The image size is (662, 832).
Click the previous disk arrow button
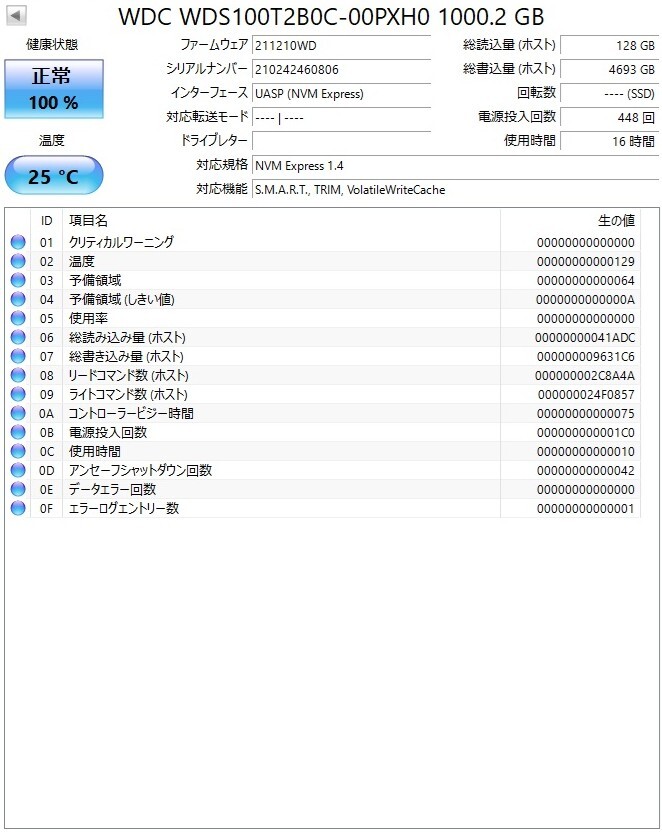[x=16, y=16]
